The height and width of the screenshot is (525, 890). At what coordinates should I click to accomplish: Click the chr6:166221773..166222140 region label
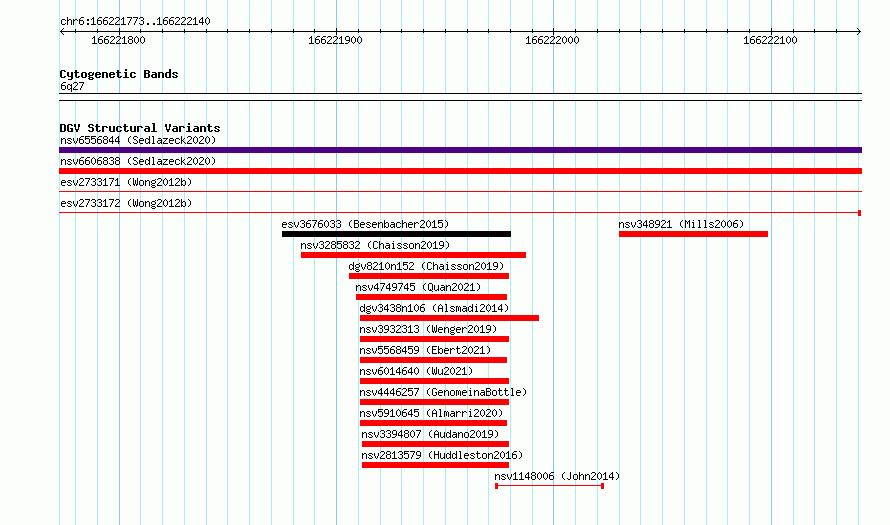click(135, 21)
